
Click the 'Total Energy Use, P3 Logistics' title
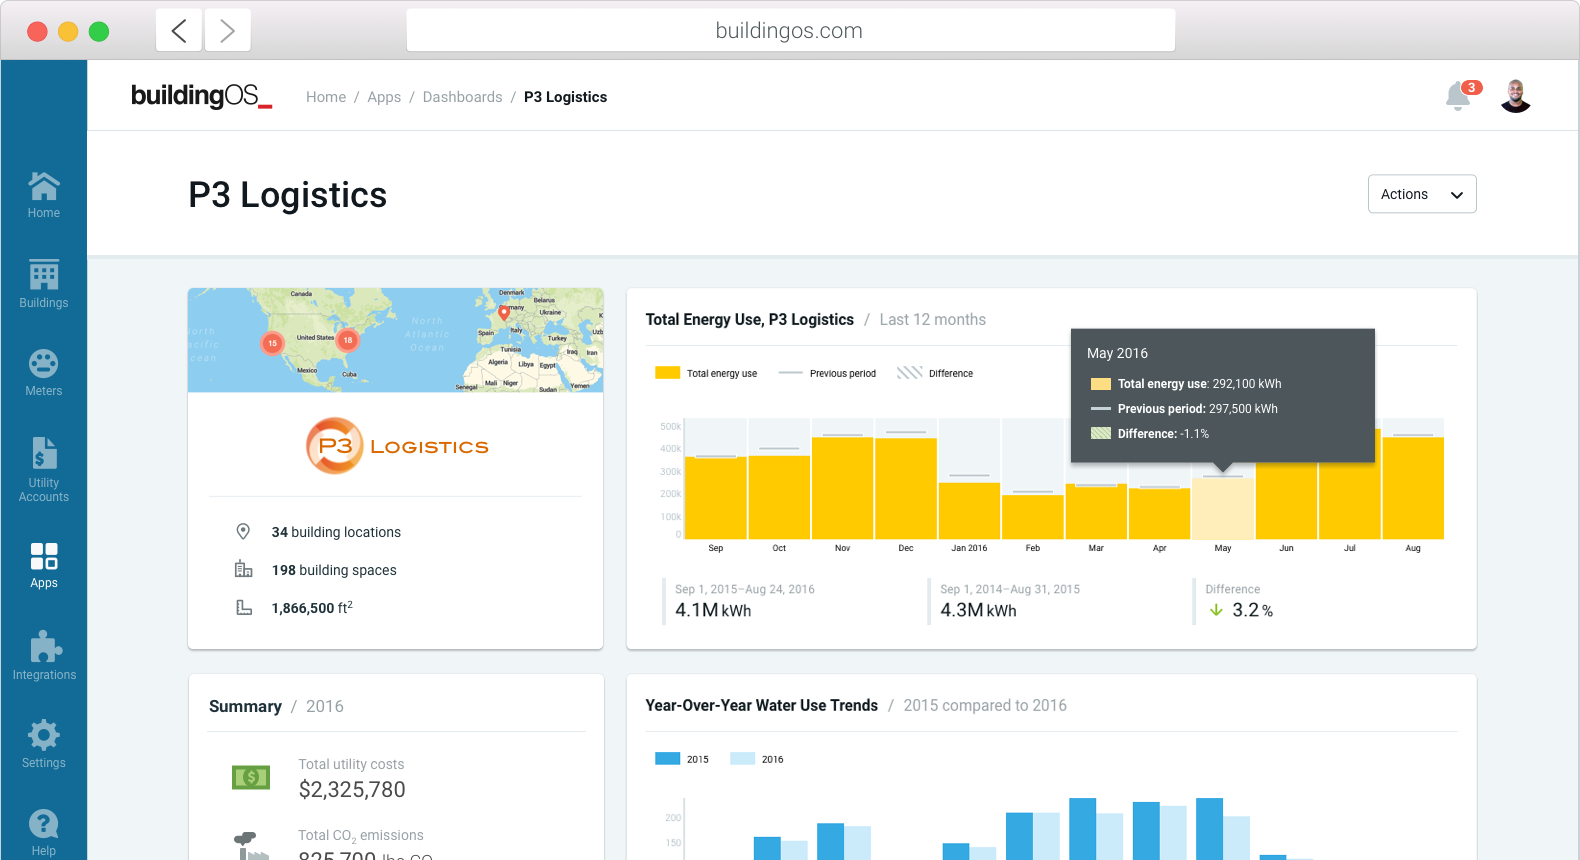(x=750, y=320)
